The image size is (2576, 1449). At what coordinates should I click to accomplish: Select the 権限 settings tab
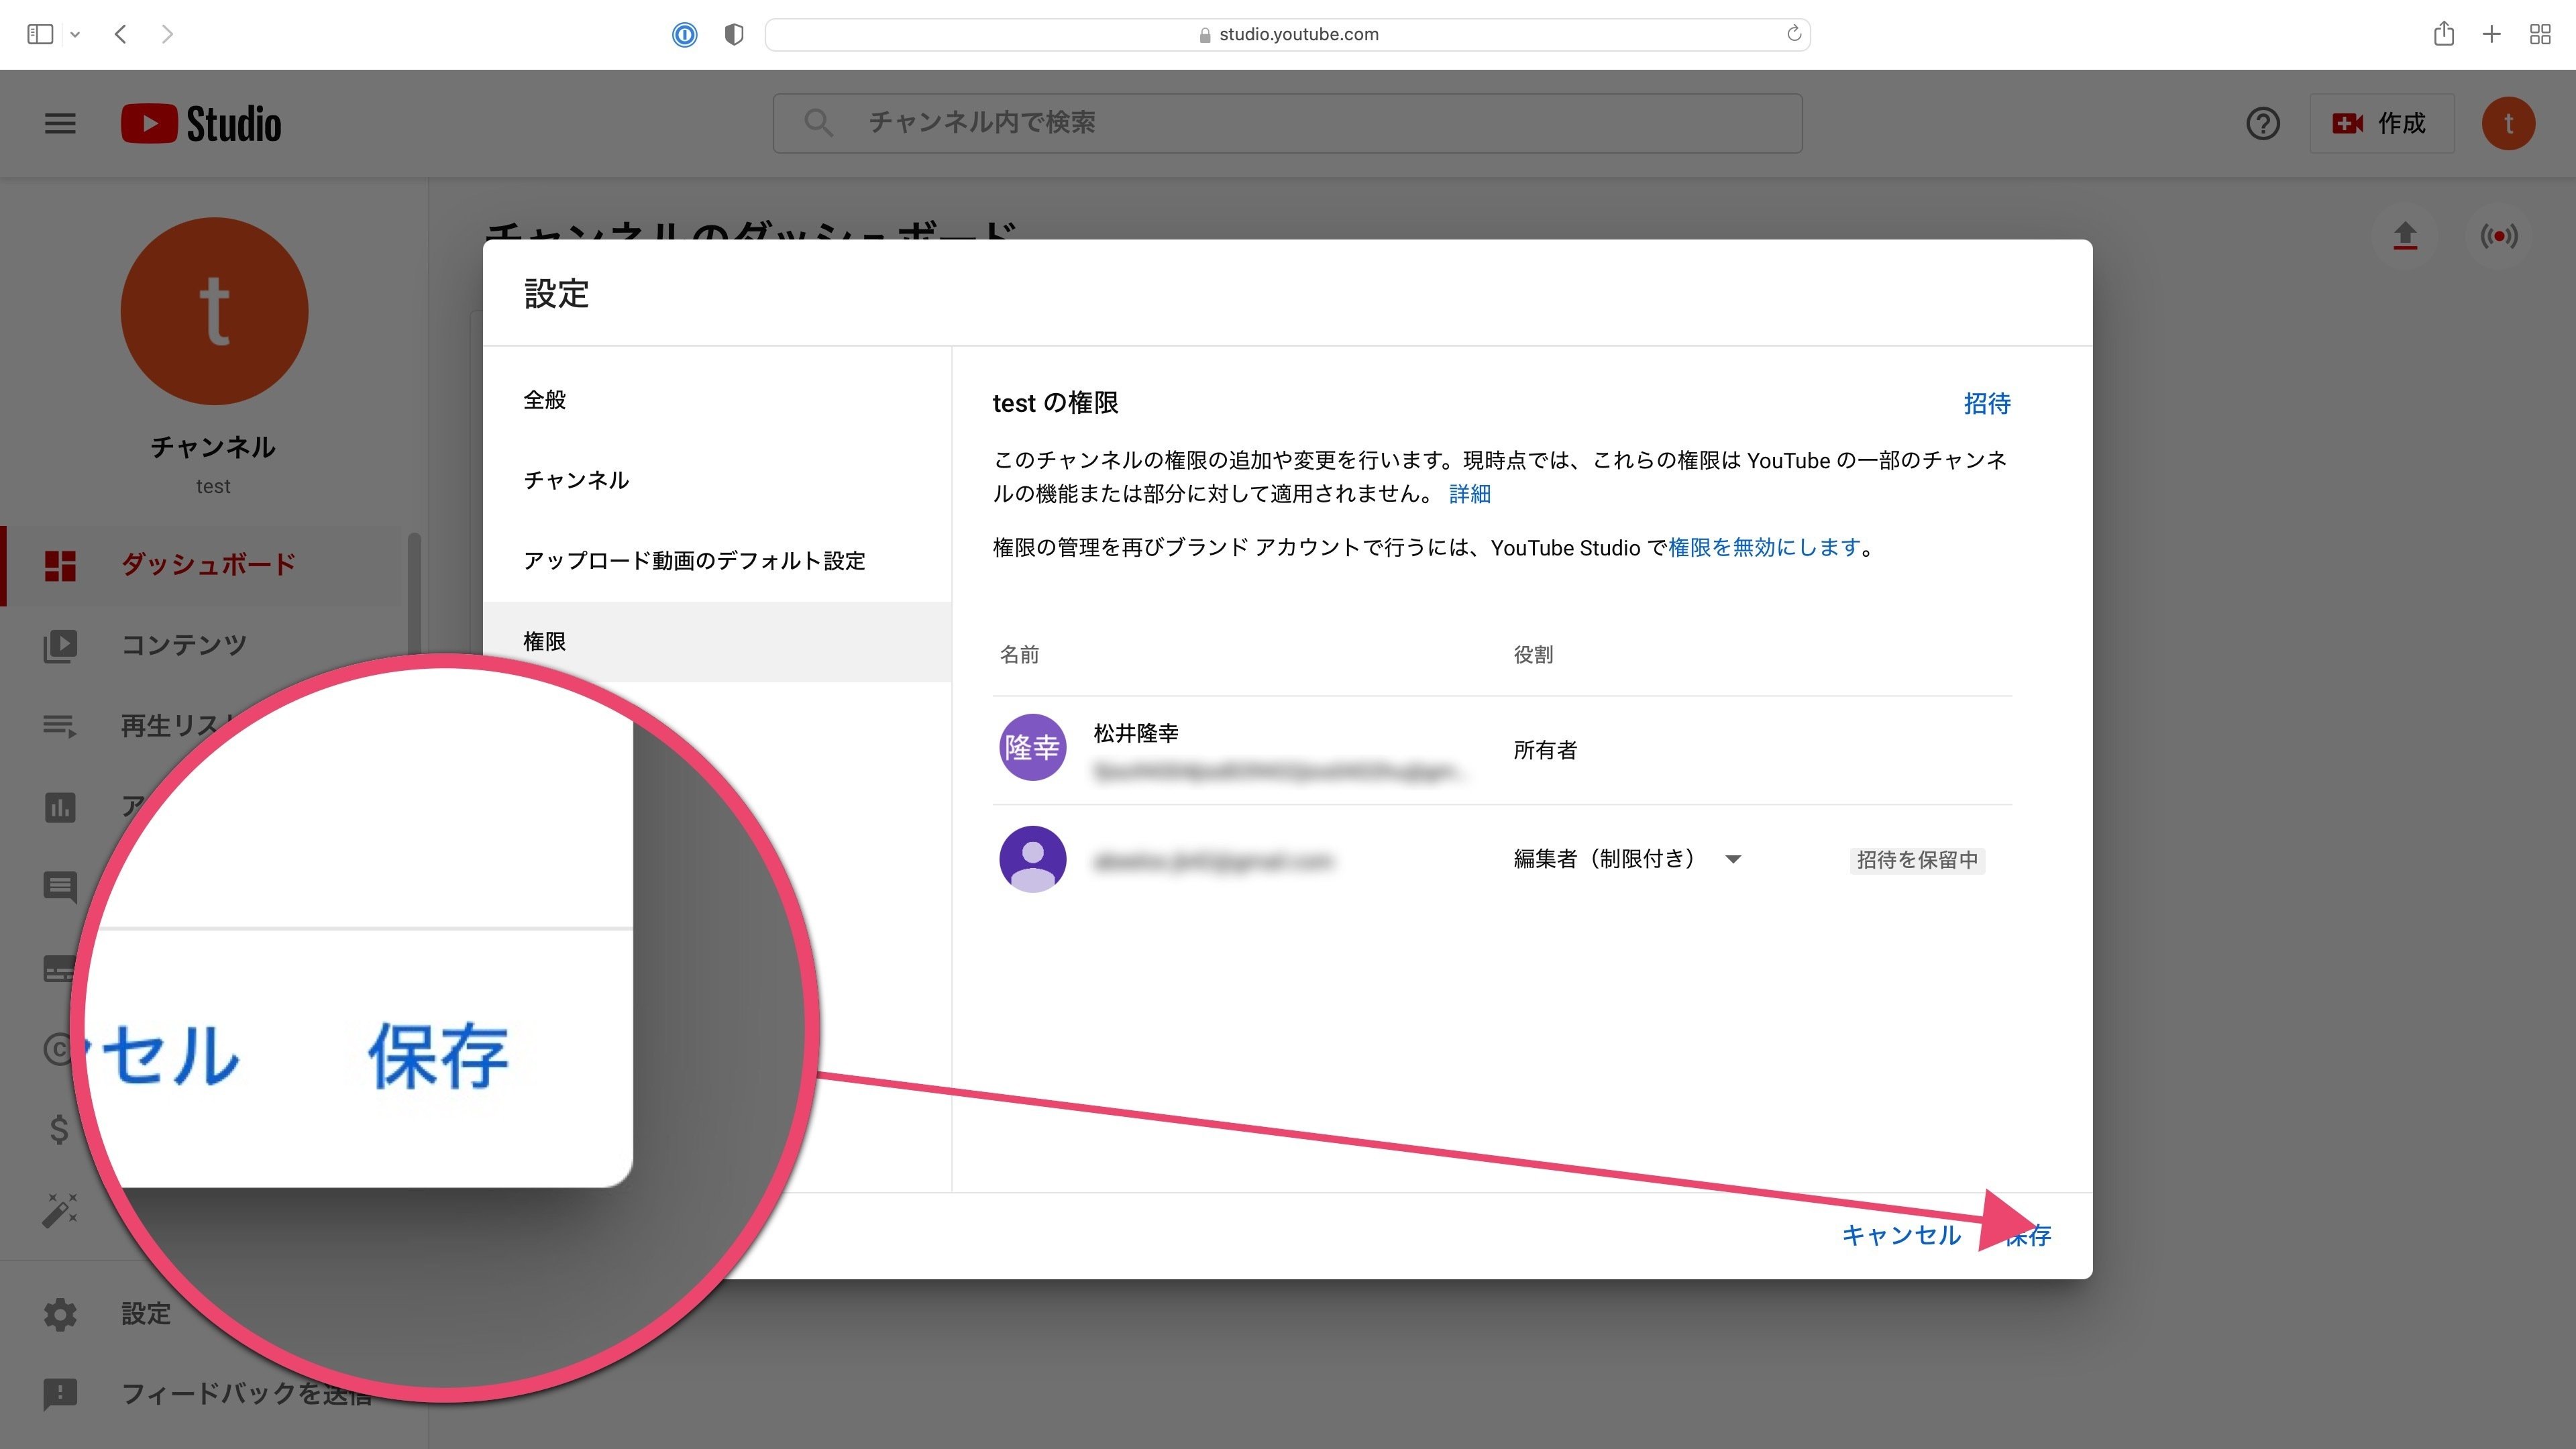tap(717, 641)
